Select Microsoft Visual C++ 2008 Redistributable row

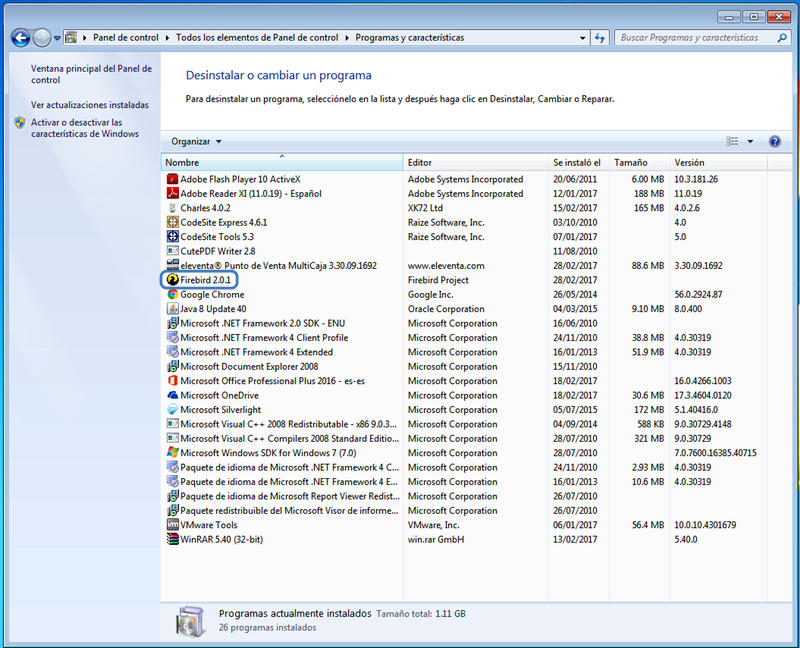tap(464, 424)
